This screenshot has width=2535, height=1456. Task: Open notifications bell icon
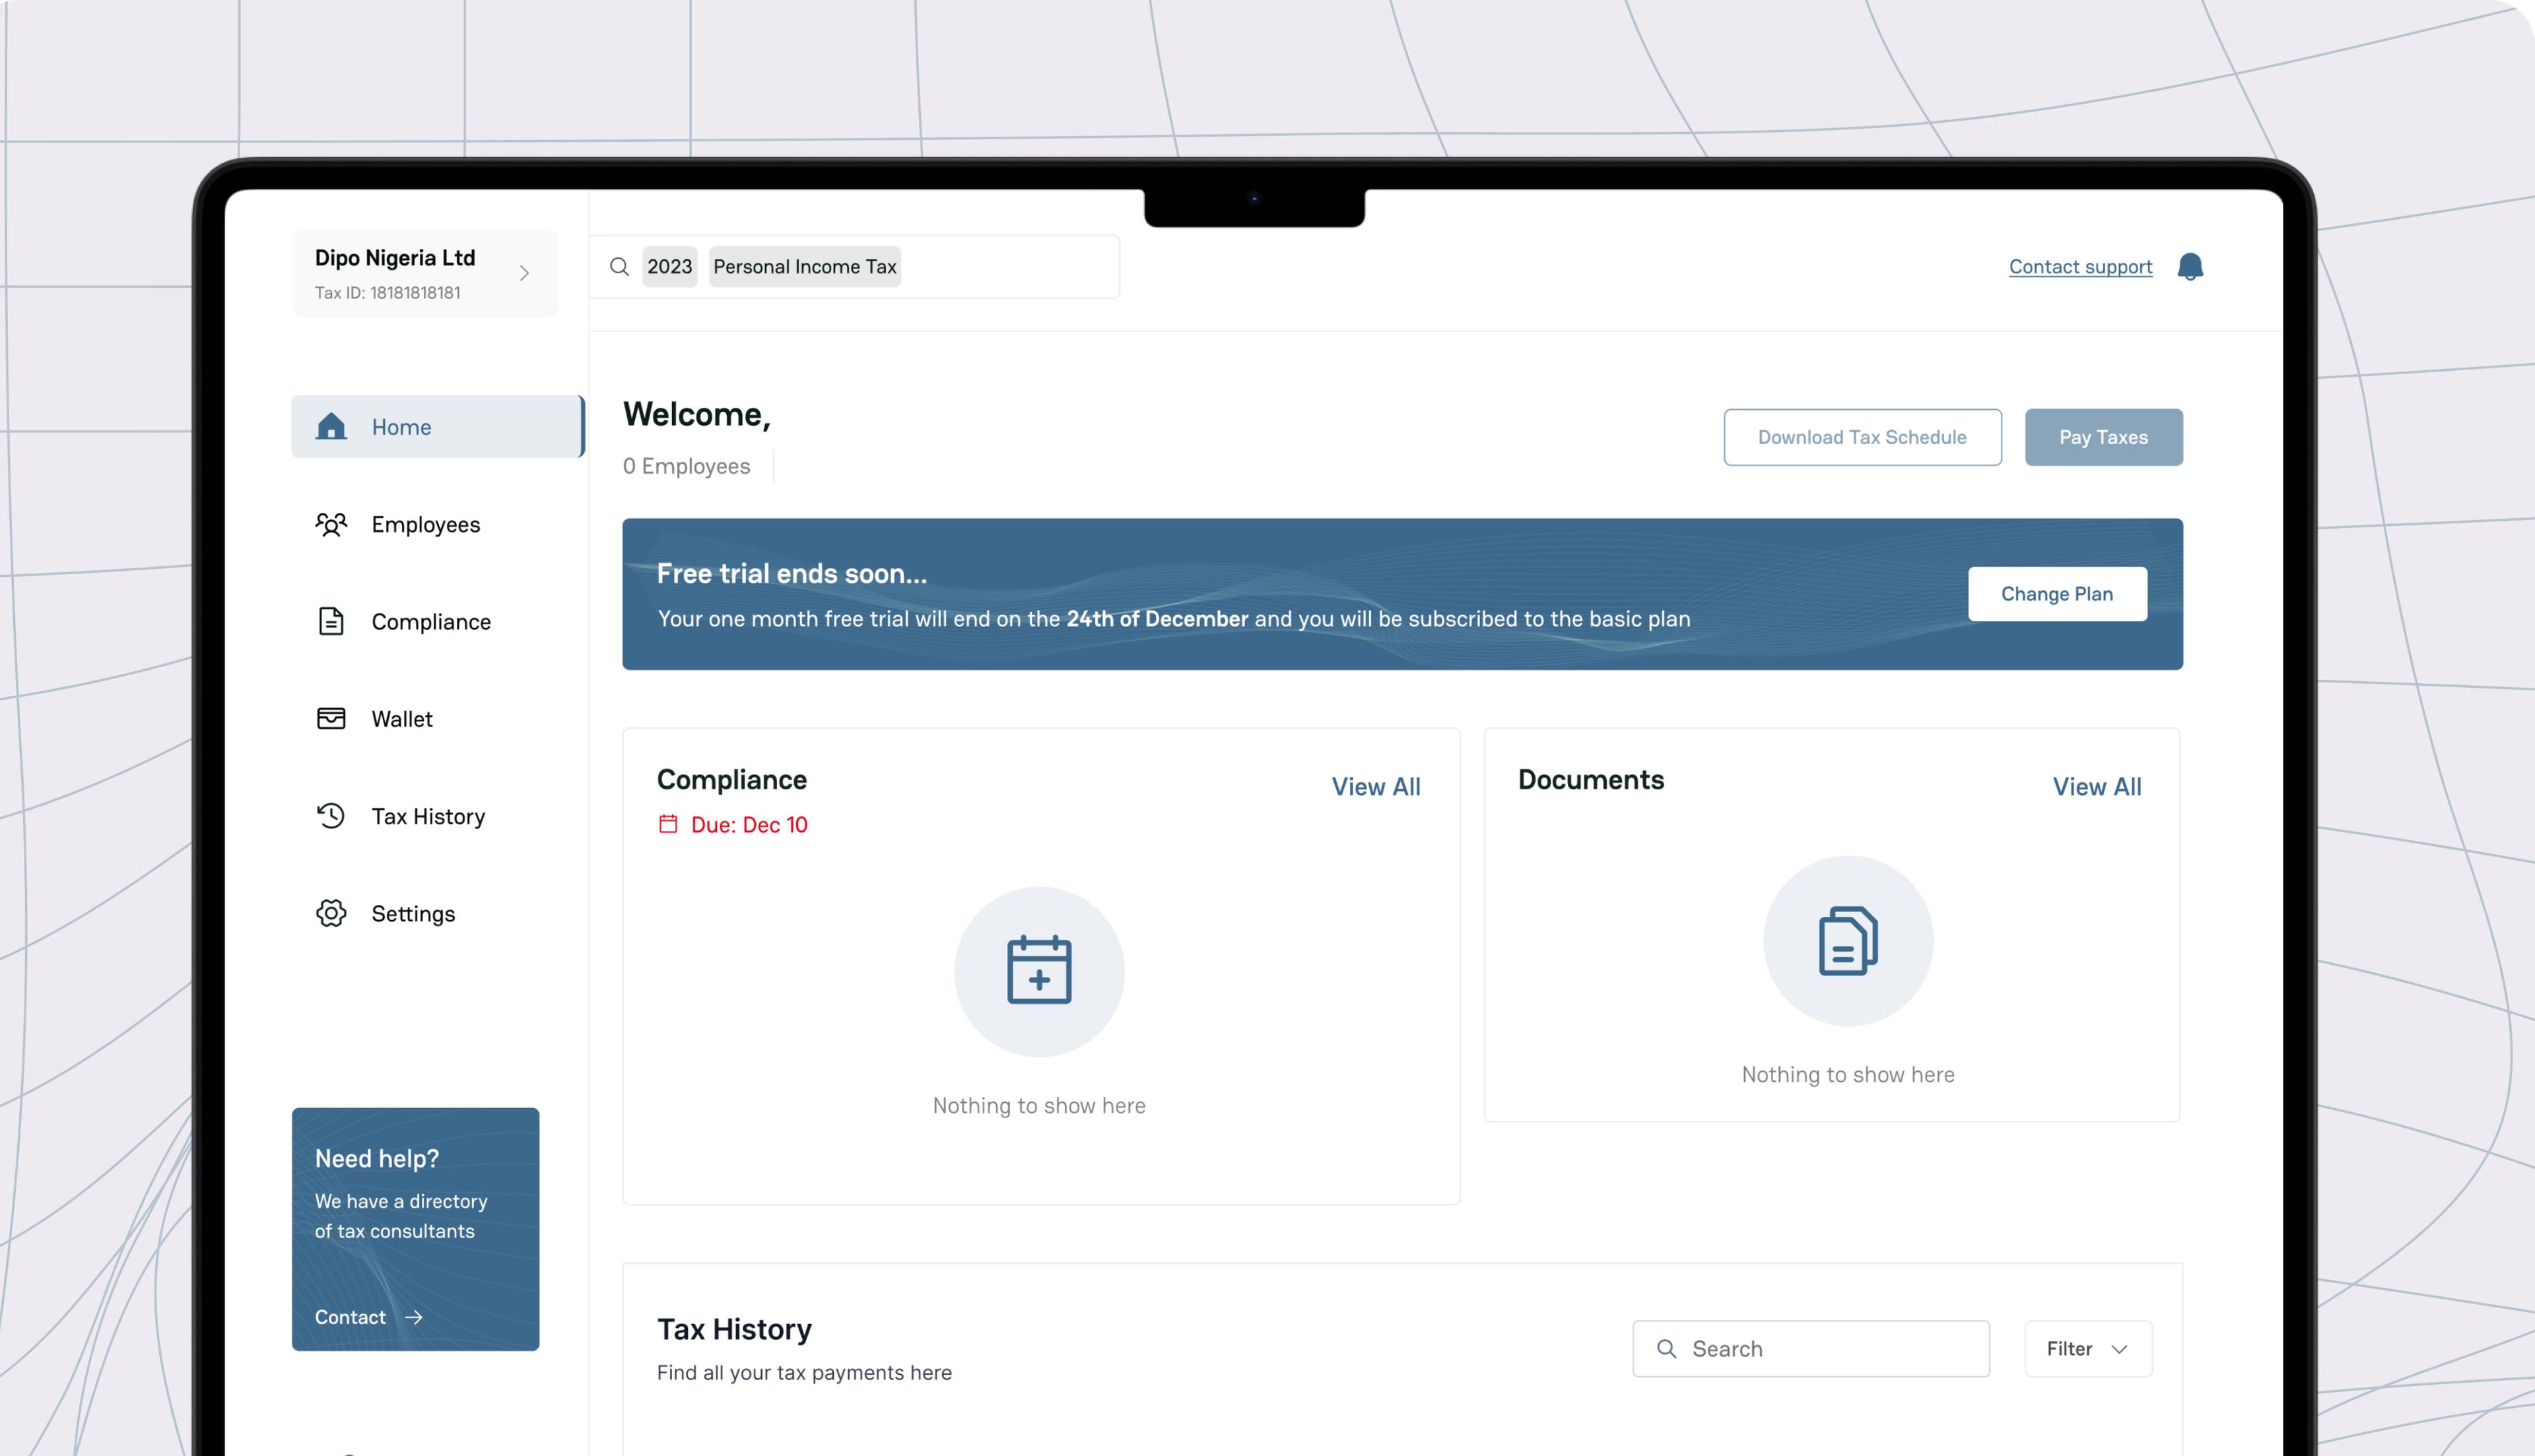2190,266
